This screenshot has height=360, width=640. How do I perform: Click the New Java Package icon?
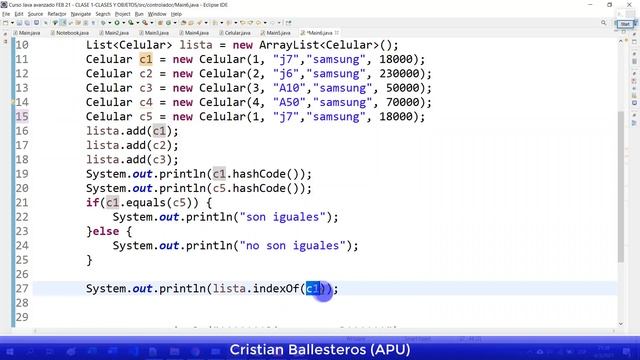click(160, 23)
